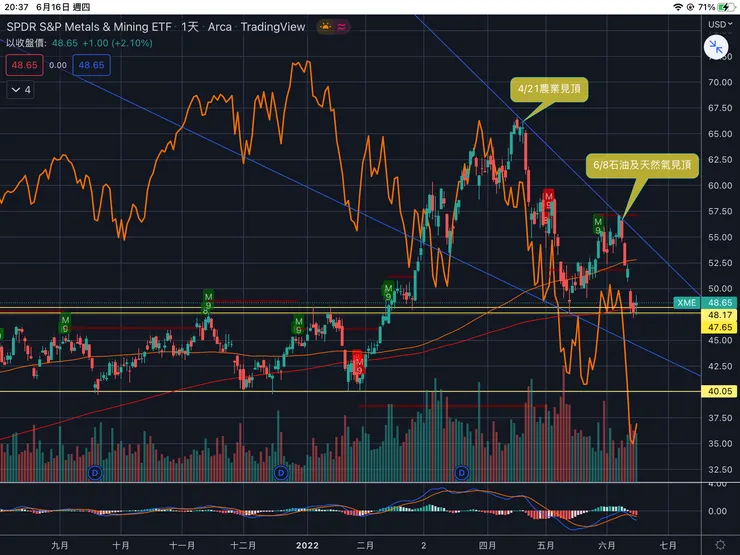The height and width of the screenshot is (555, 740).
Task: Click the 48.65 current price label
Action: [720, 303]
